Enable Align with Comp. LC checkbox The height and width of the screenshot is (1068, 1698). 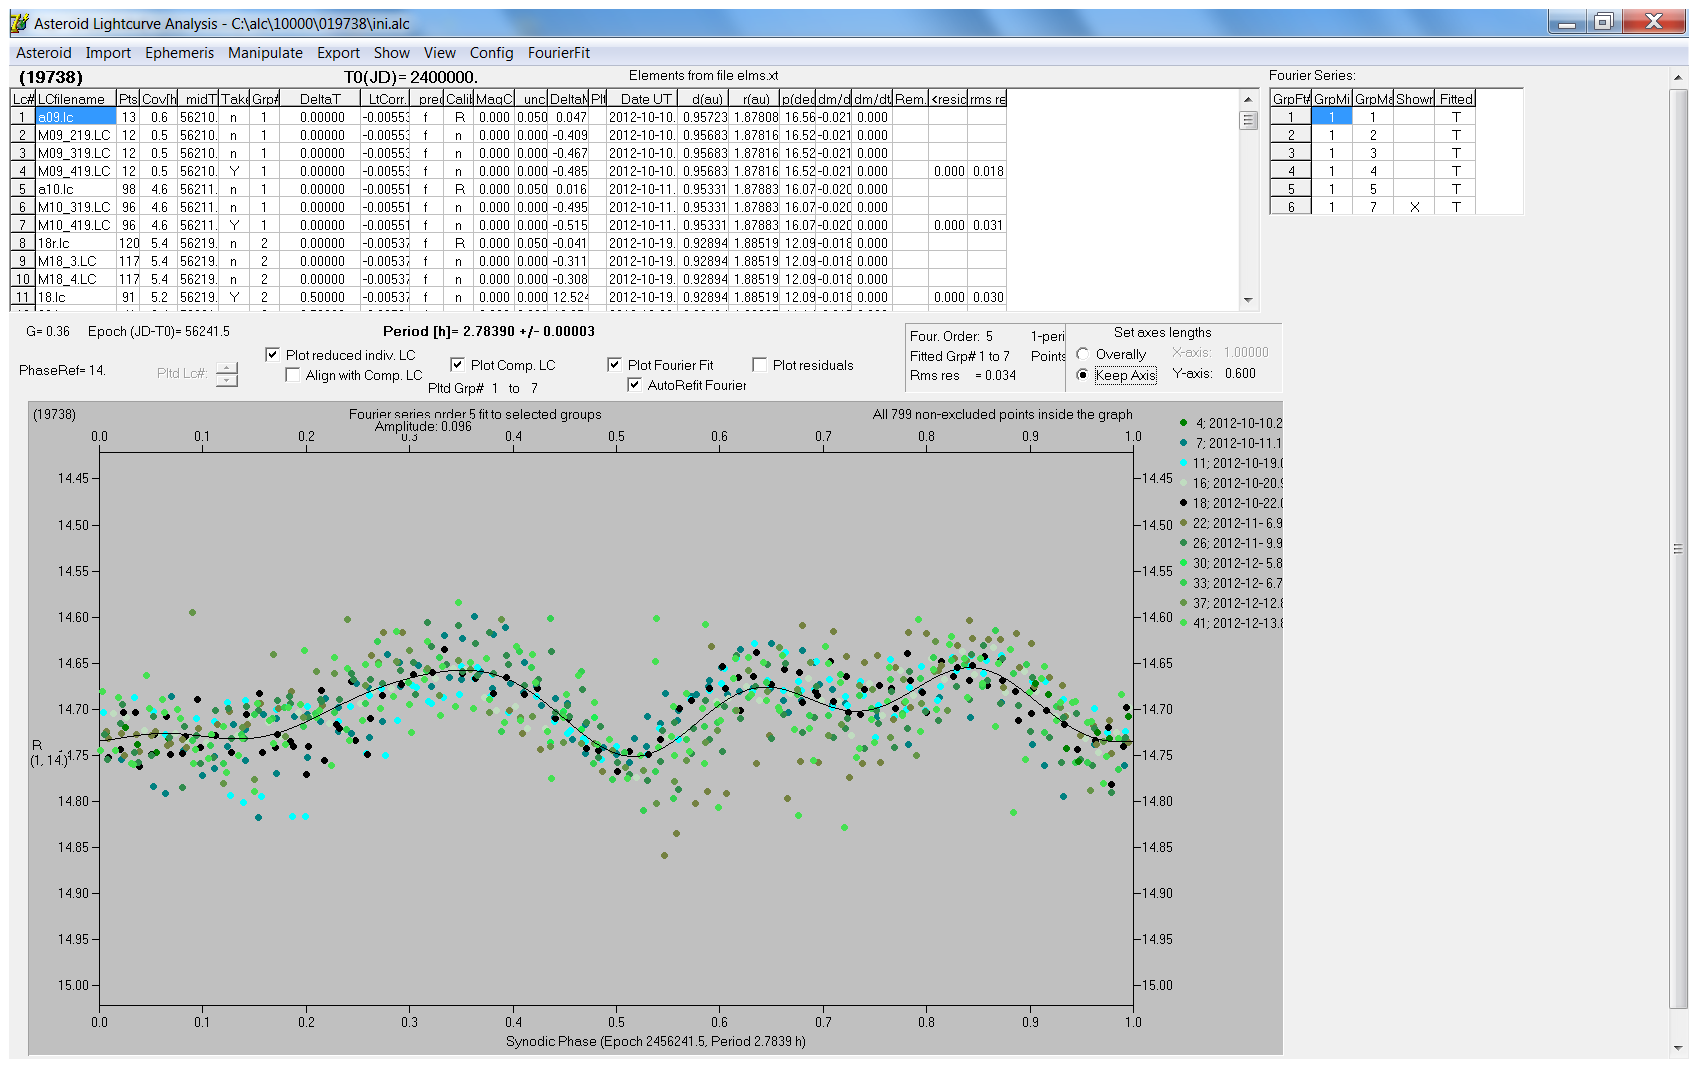pos(292,375)
